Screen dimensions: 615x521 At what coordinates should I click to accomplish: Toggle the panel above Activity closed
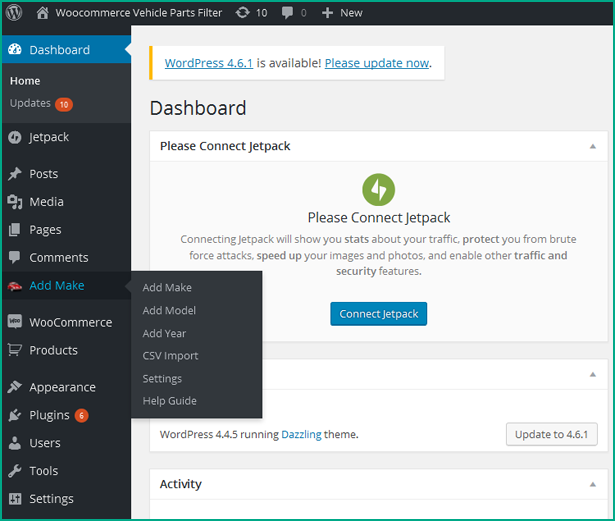593,375
